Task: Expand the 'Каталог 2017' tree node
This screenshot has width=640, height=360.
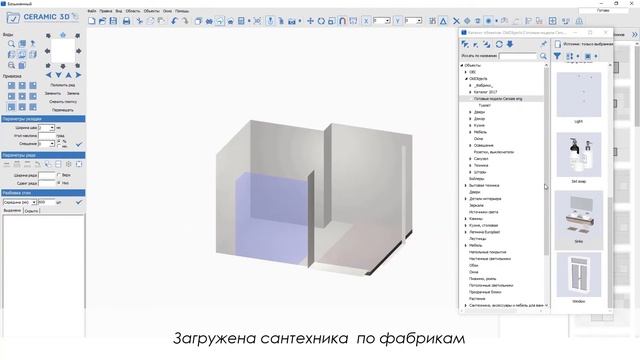Action: [x=470, y=92]
